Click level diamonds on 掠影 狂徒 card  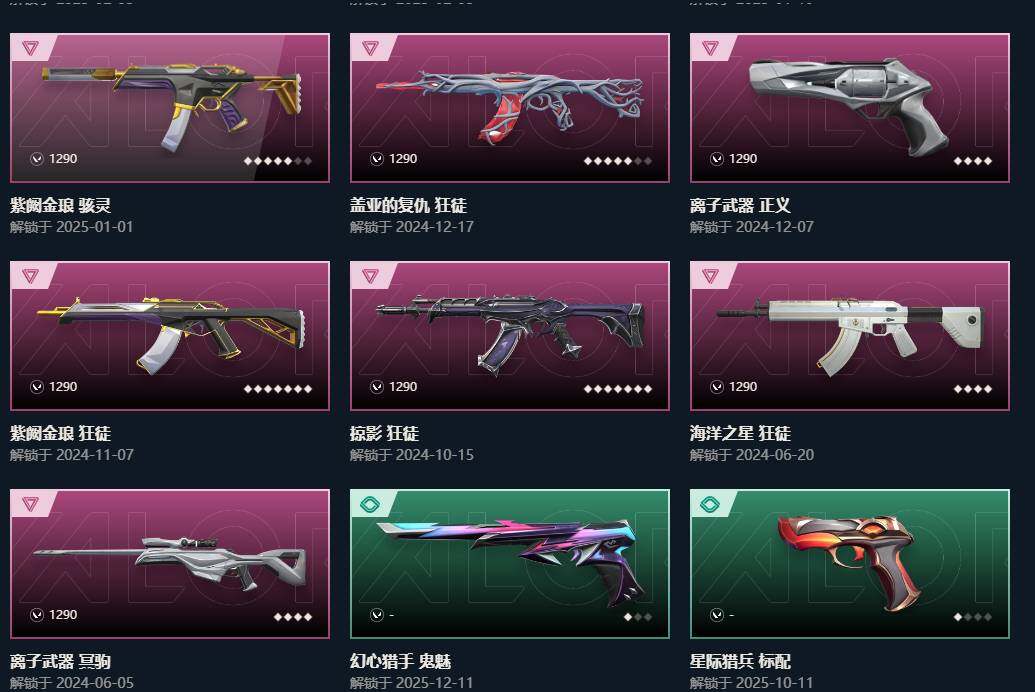pos(618,389)
